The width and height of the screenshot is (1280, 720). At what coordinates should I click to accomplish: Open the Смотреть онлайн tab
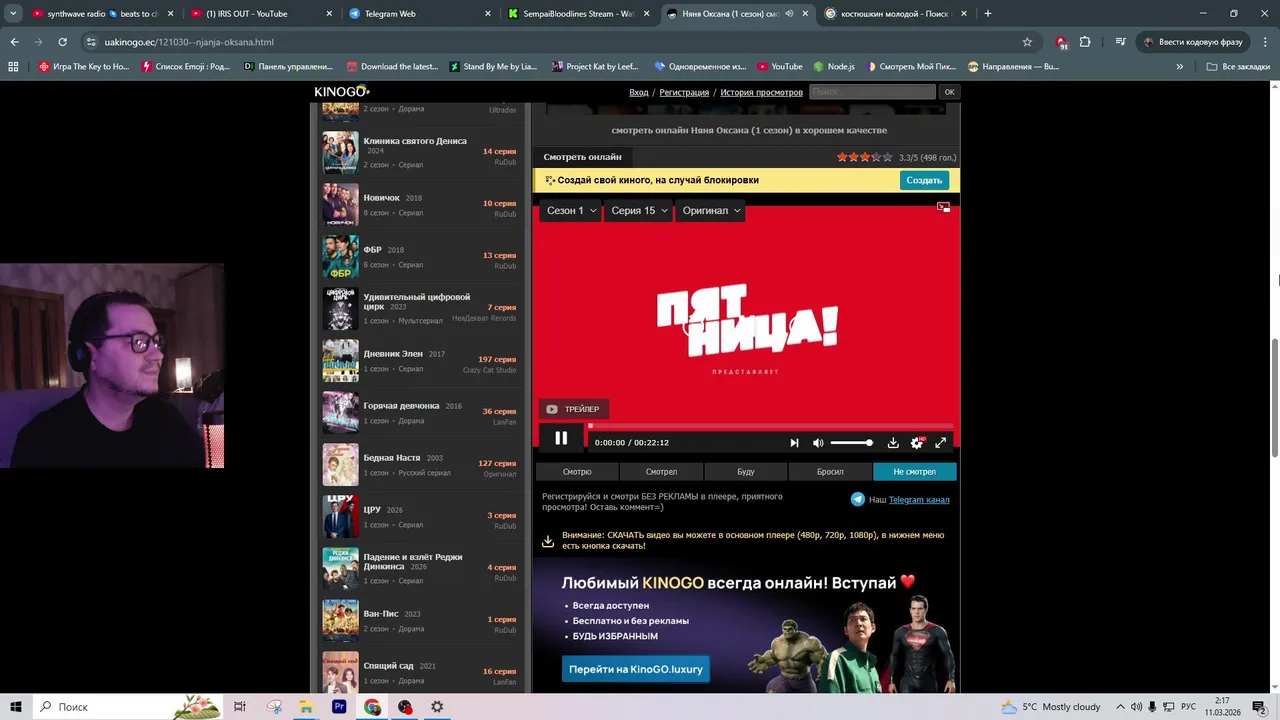click(582, 157)
